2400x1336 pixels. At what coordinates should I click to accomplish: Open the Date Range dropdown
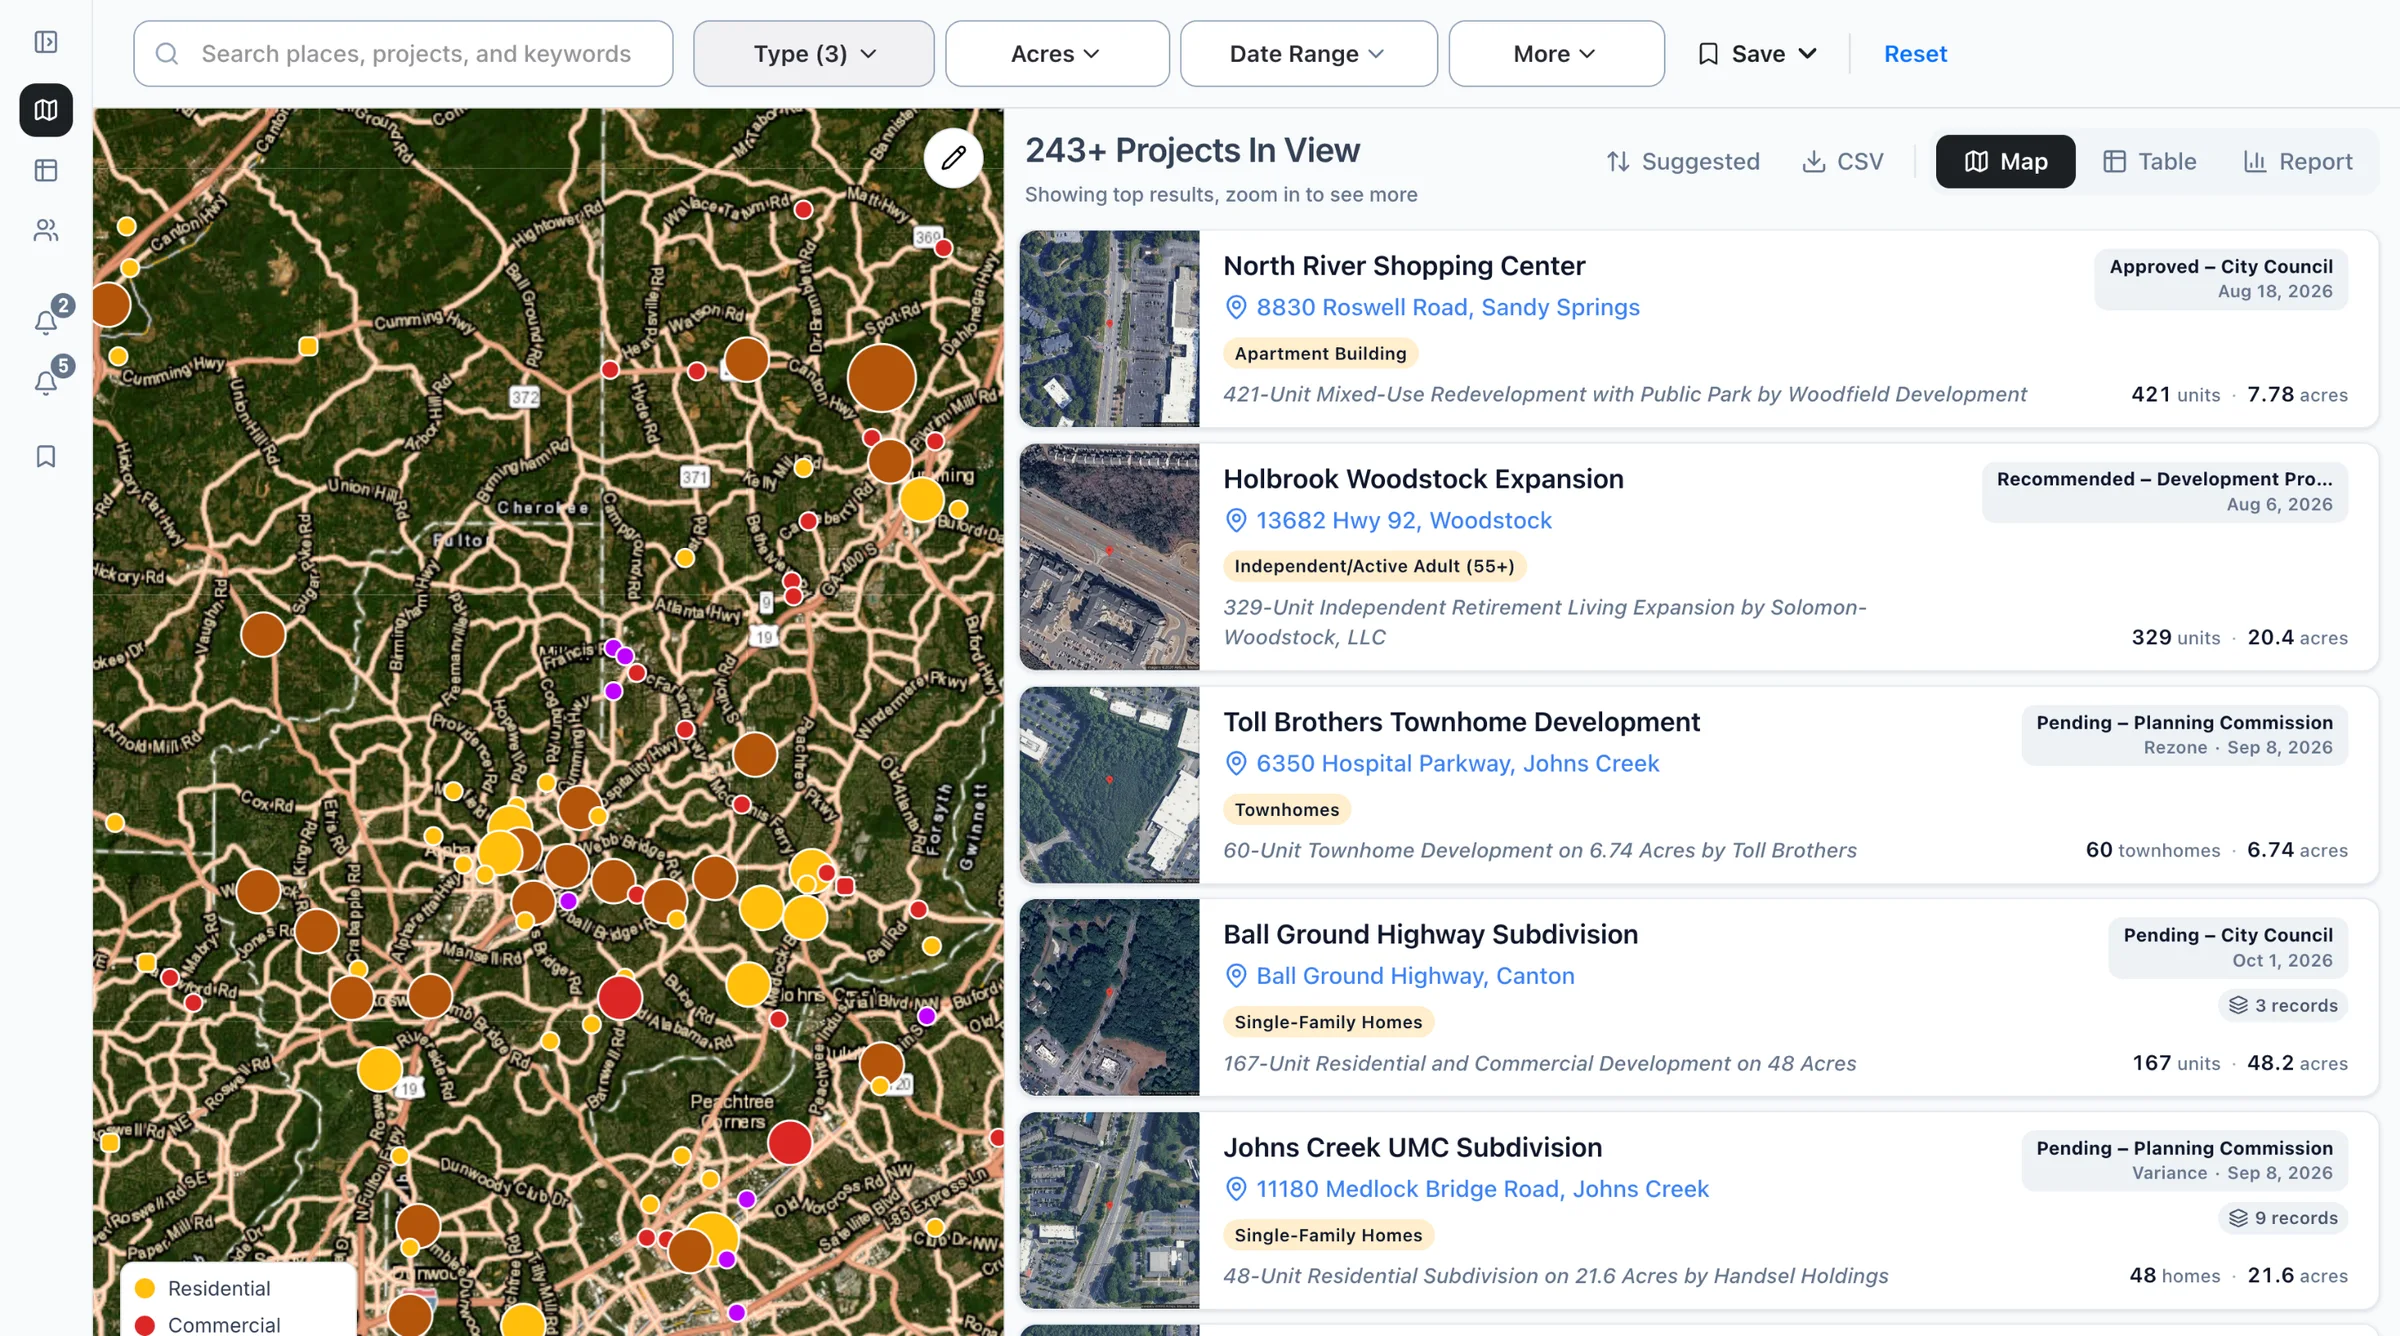click(x=1309, y=54)
